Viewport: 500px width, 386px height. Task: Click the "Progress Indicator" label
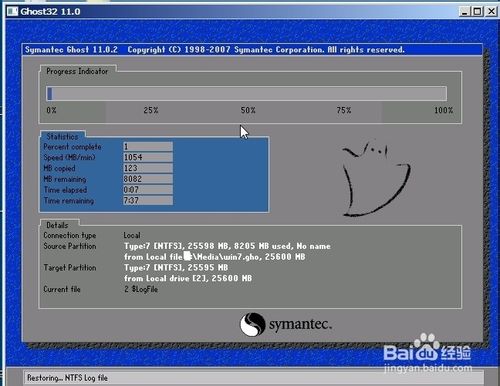pos(77,71)
